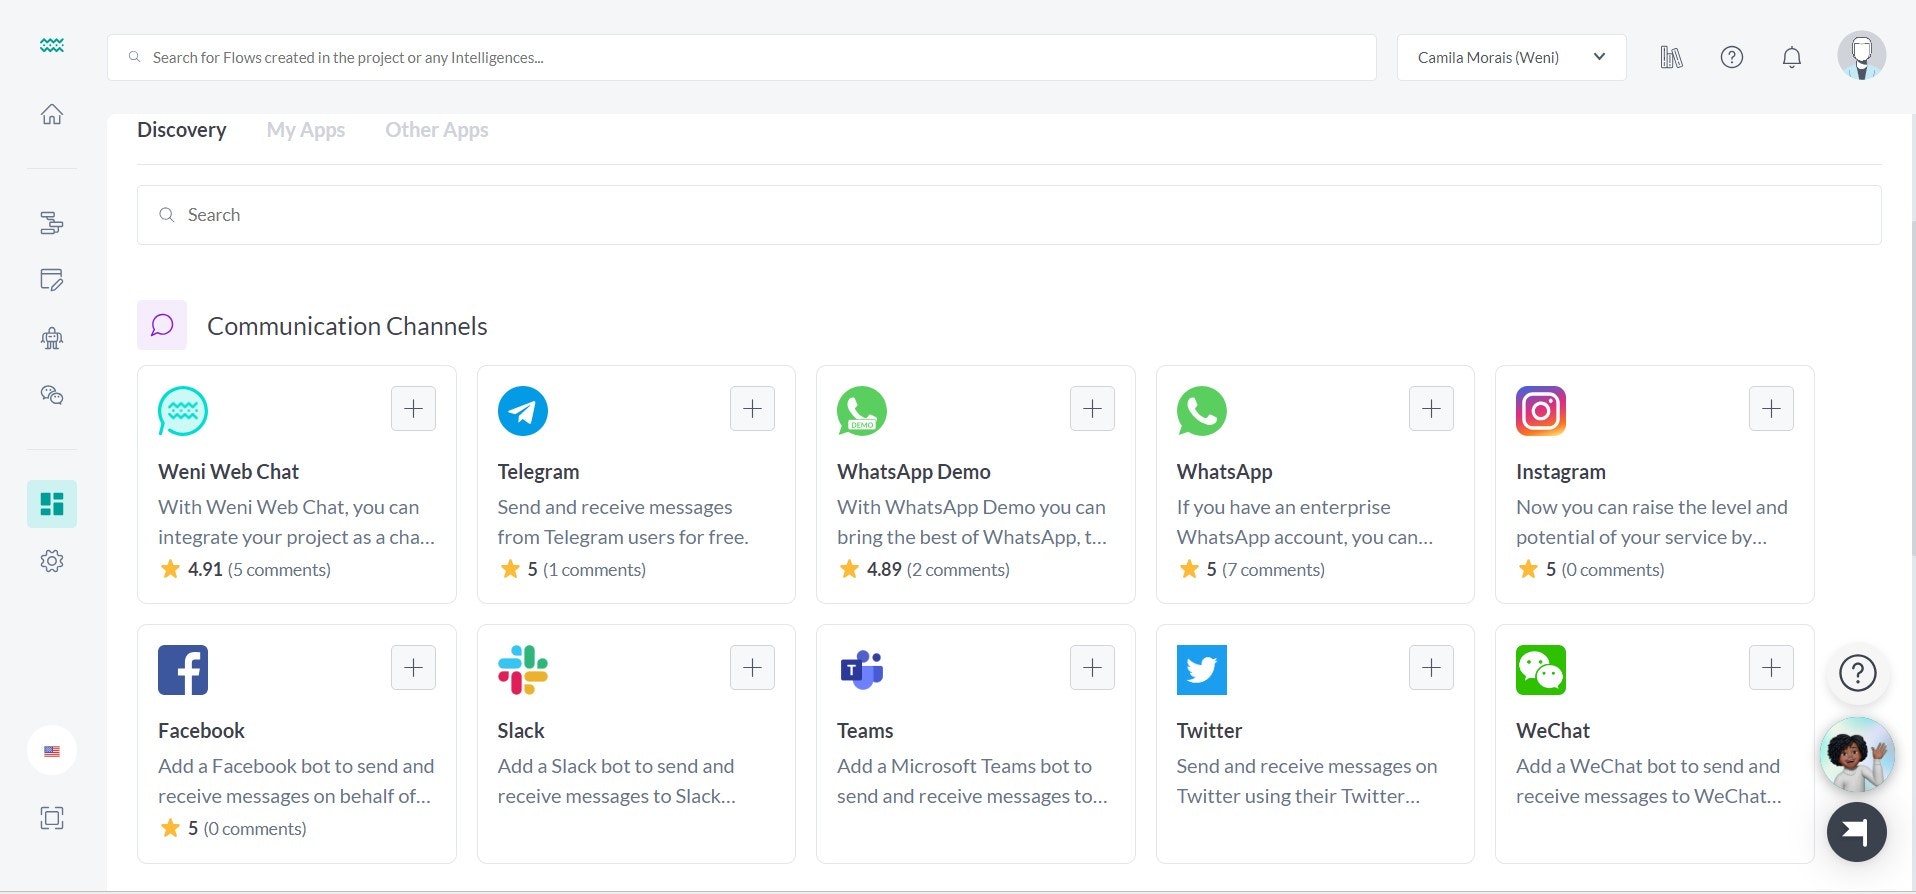
Task: Open the notifications bell
Action: [x=1792, y=57]
